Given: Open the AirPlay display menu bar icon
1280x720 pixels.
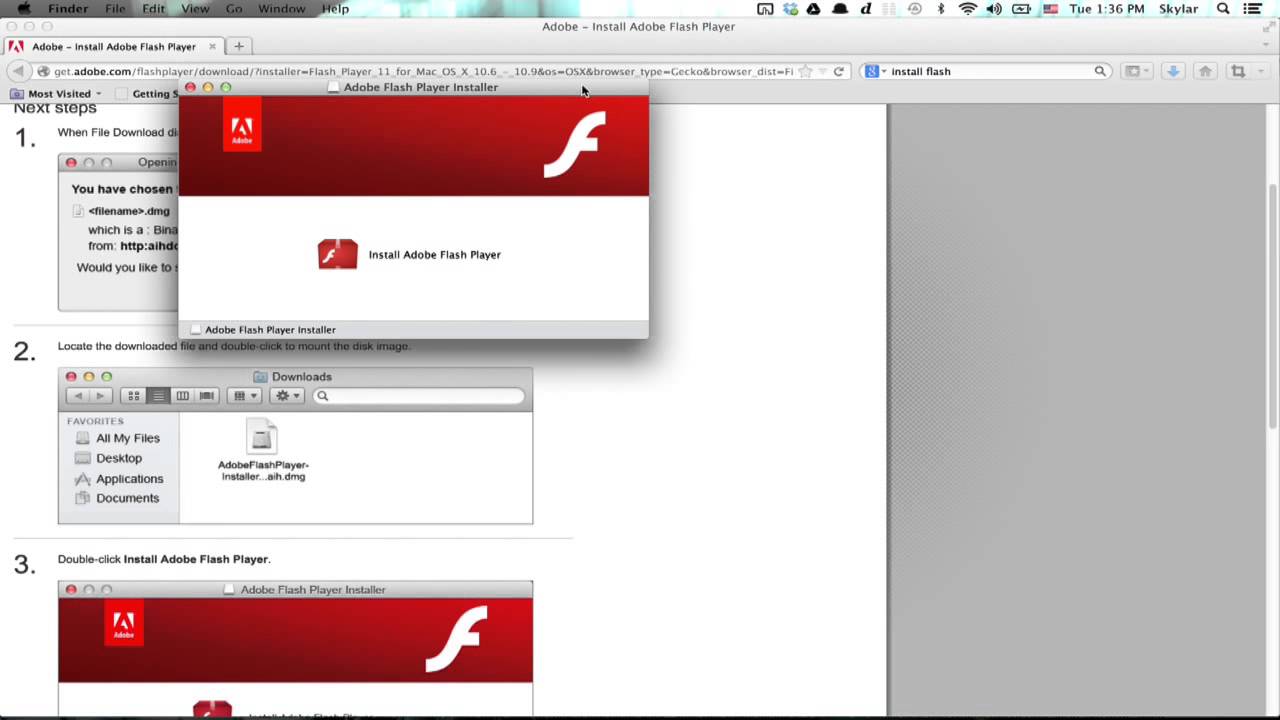Looking at the screenshot, I should (765, 9).
